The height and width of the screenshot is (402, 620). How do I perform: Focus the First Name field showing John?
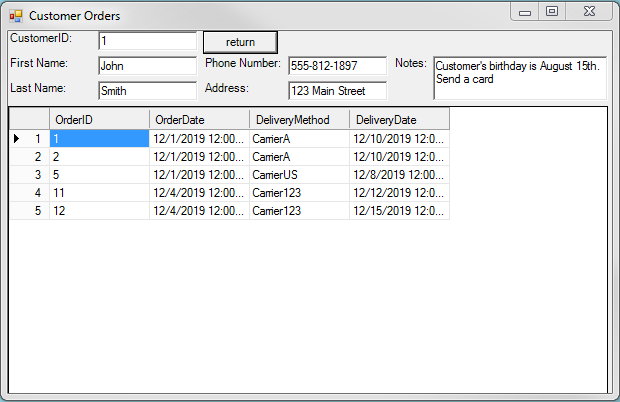click(147, 66)
